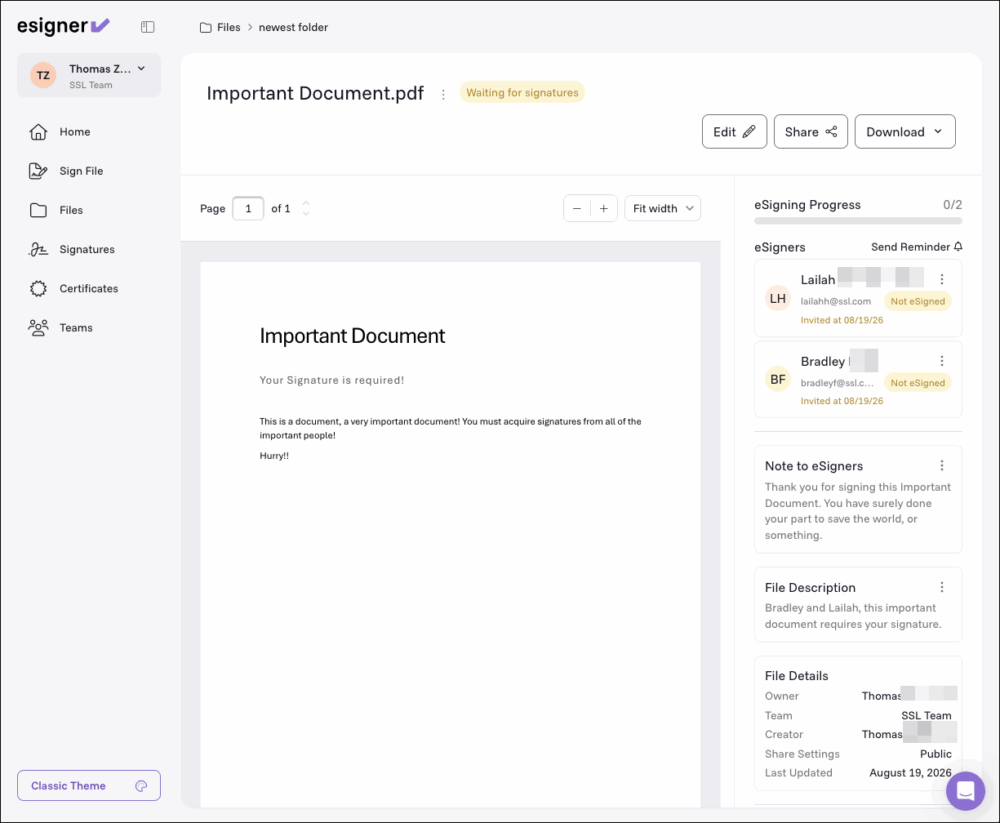Open Note to eSigners options menu
This screenshot has width=1000, height=823.
[x=941, y=466]
